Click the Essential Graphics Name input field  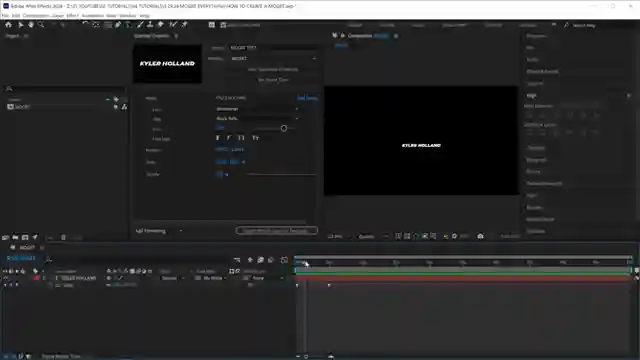[x=273, y=48]
